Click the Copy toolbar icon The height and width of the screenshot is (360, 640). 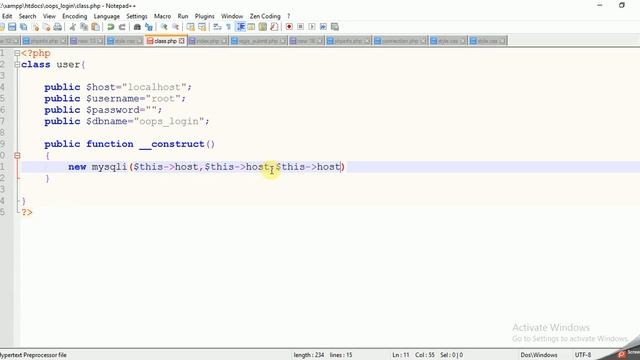pyautogui.click(x=84, y=27)
